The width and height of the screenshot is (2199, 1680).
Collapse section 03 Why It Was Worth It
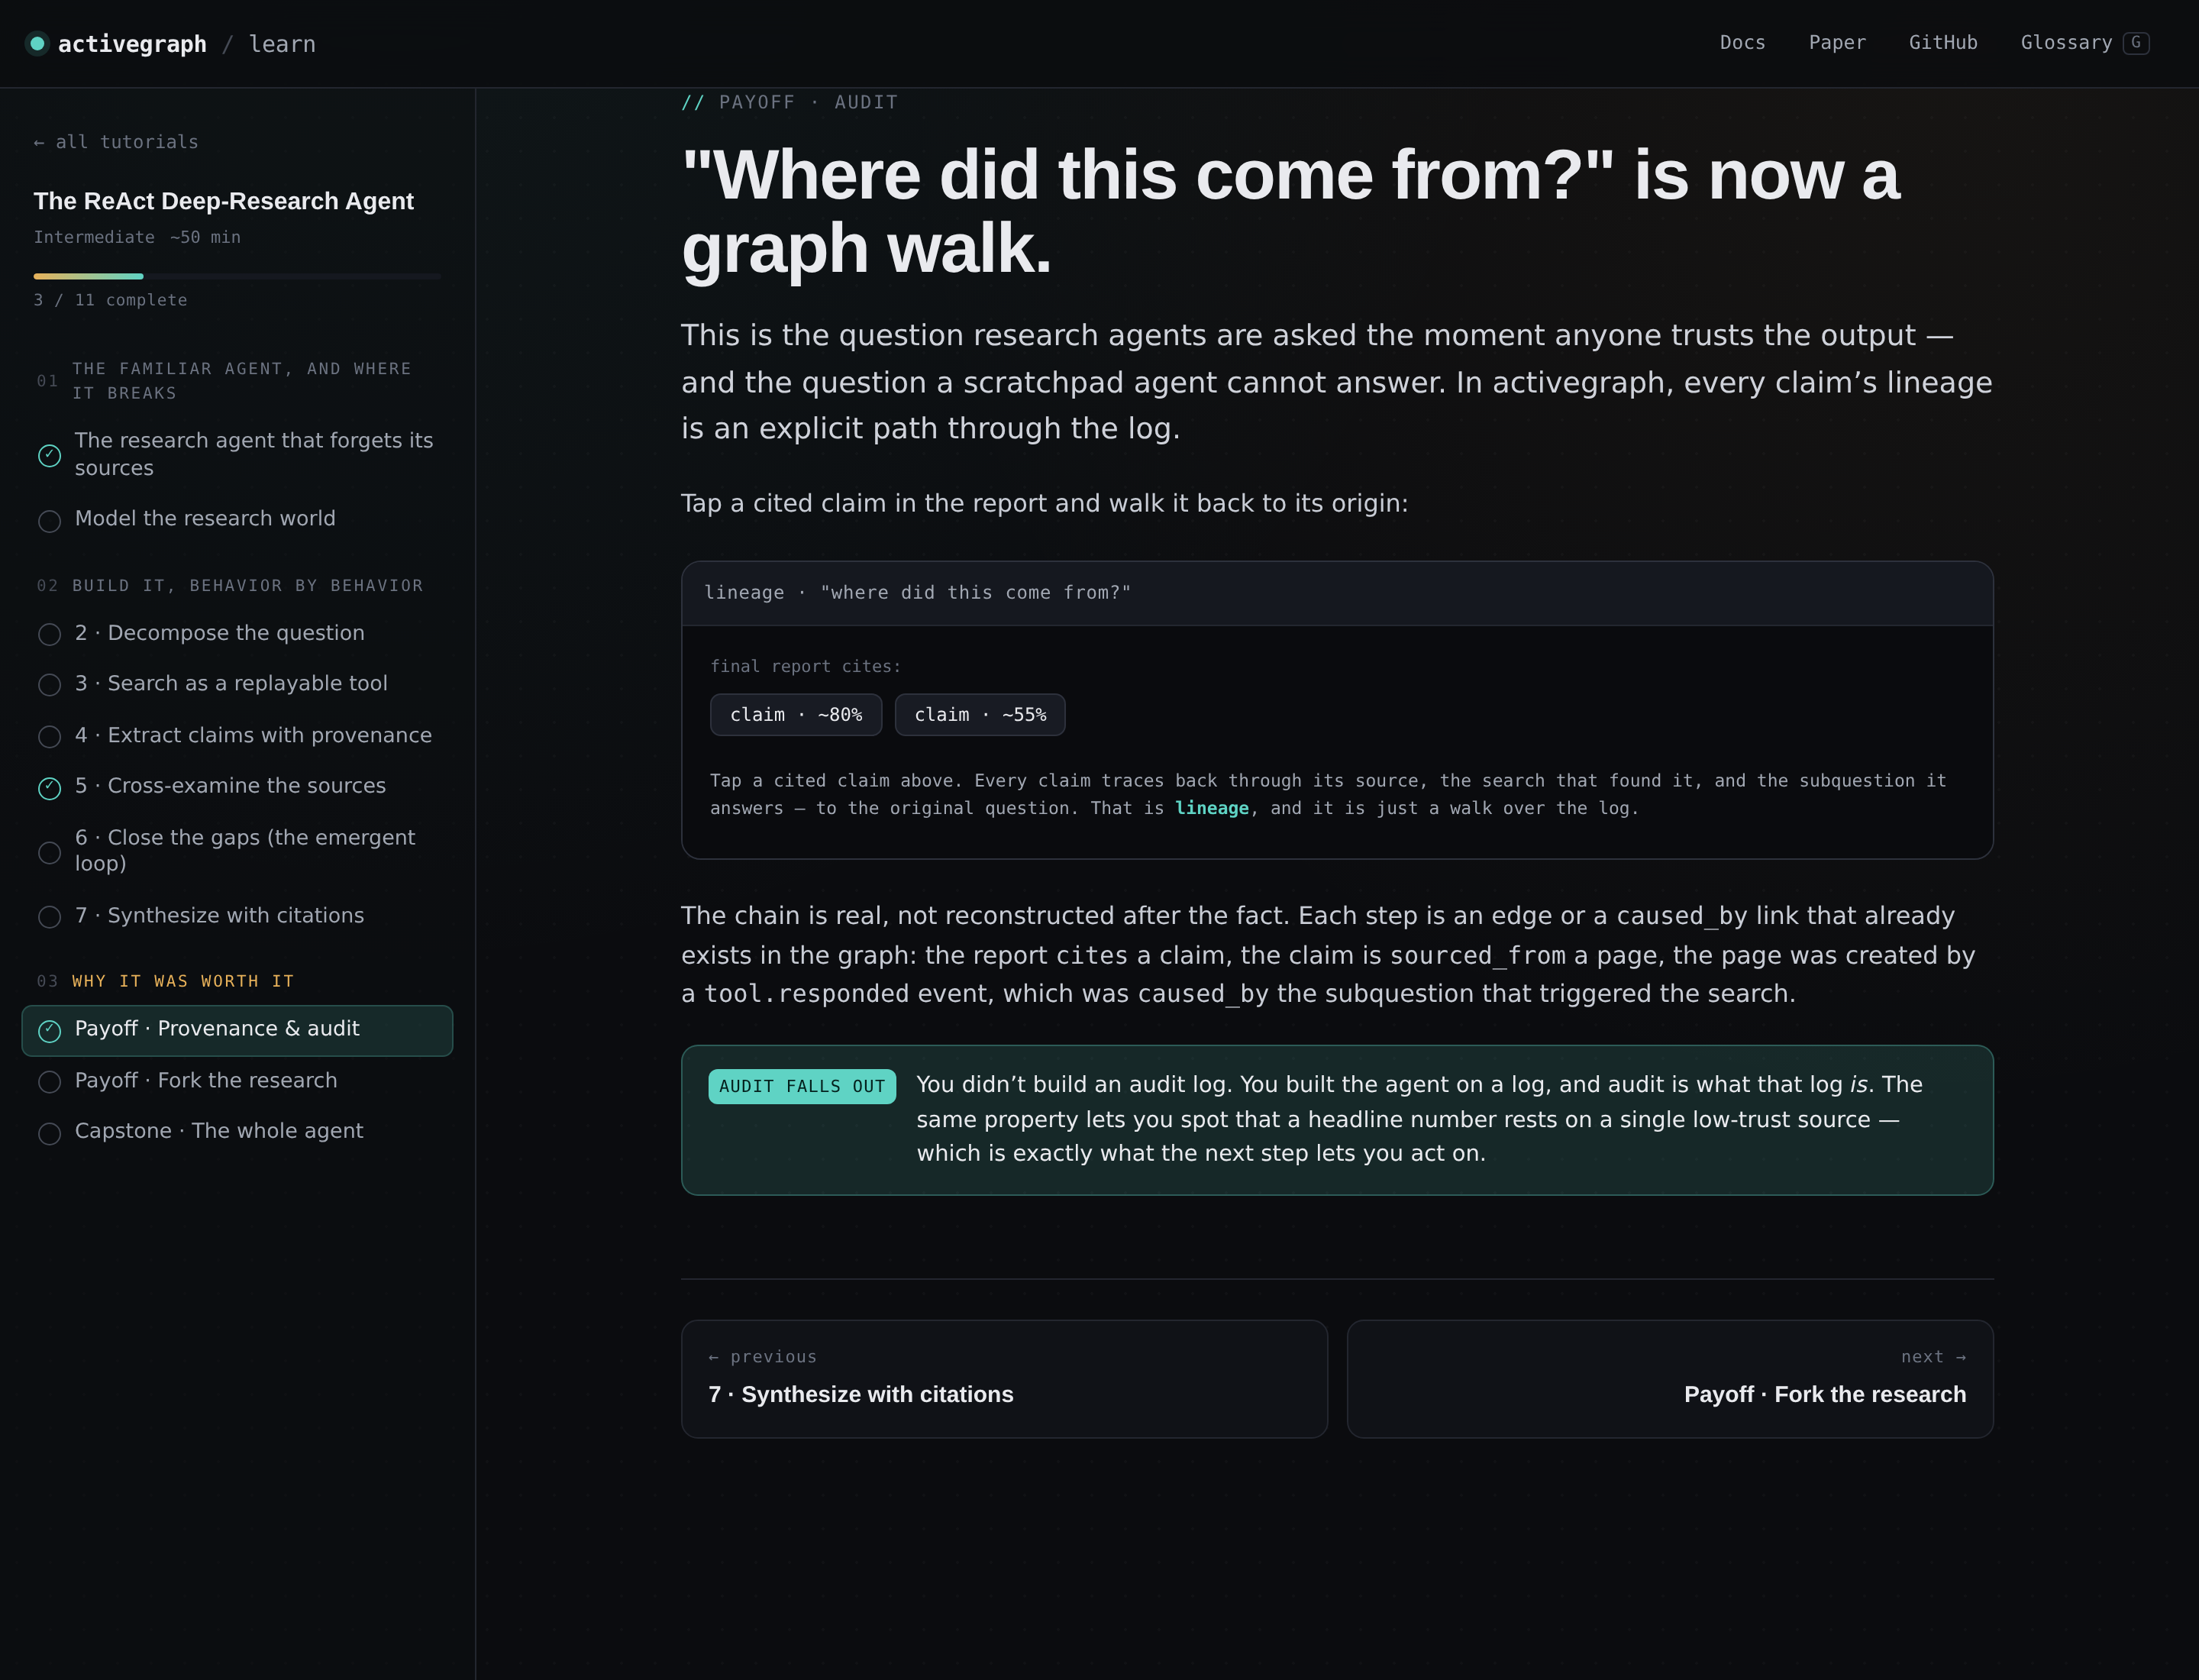click(x=166, y=981)
